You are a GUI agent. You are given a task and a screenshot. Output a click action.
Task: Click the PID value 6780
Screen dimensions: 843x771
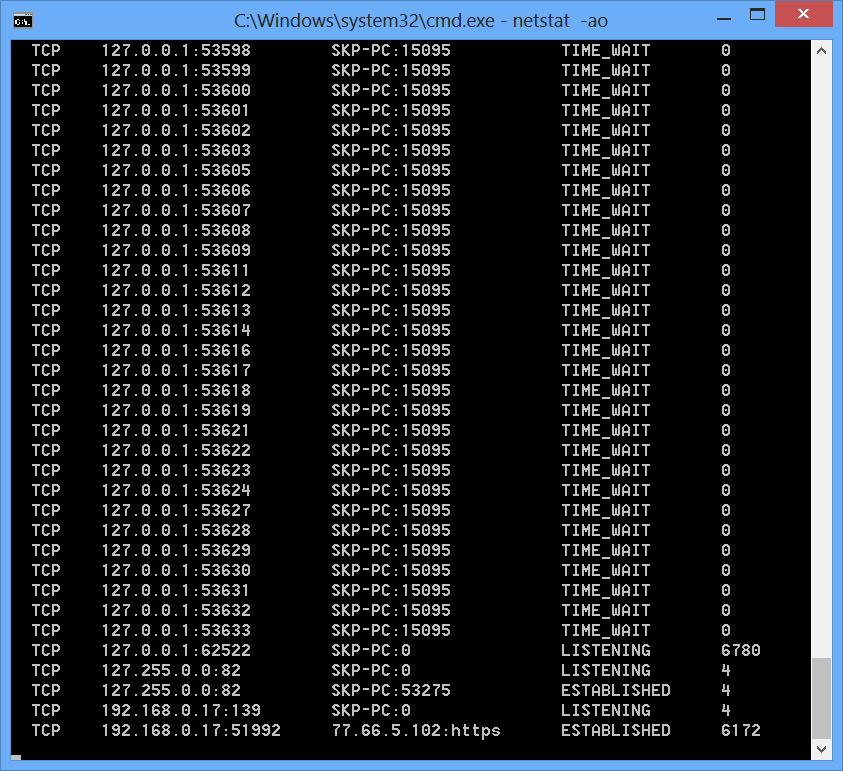point(740,651)
